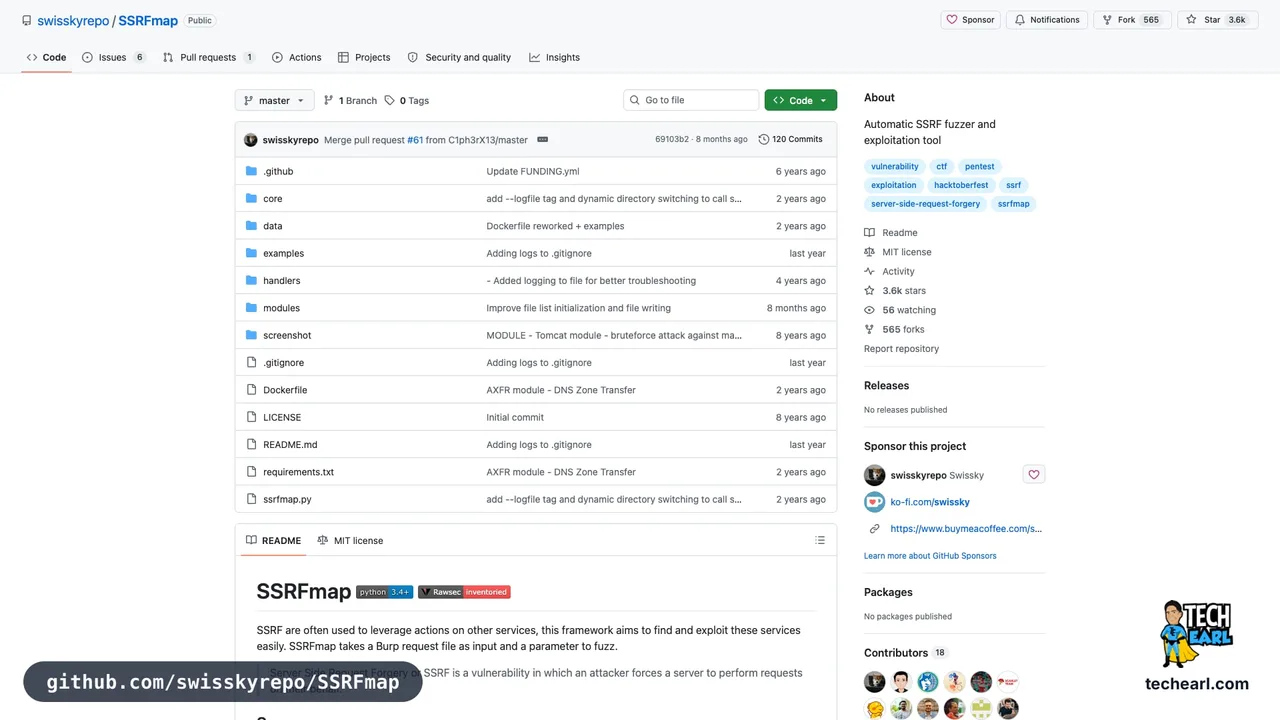Open Activity link in sidebar
The width and height of the screenshot is (1280, 720).
(x=890, y=271)
